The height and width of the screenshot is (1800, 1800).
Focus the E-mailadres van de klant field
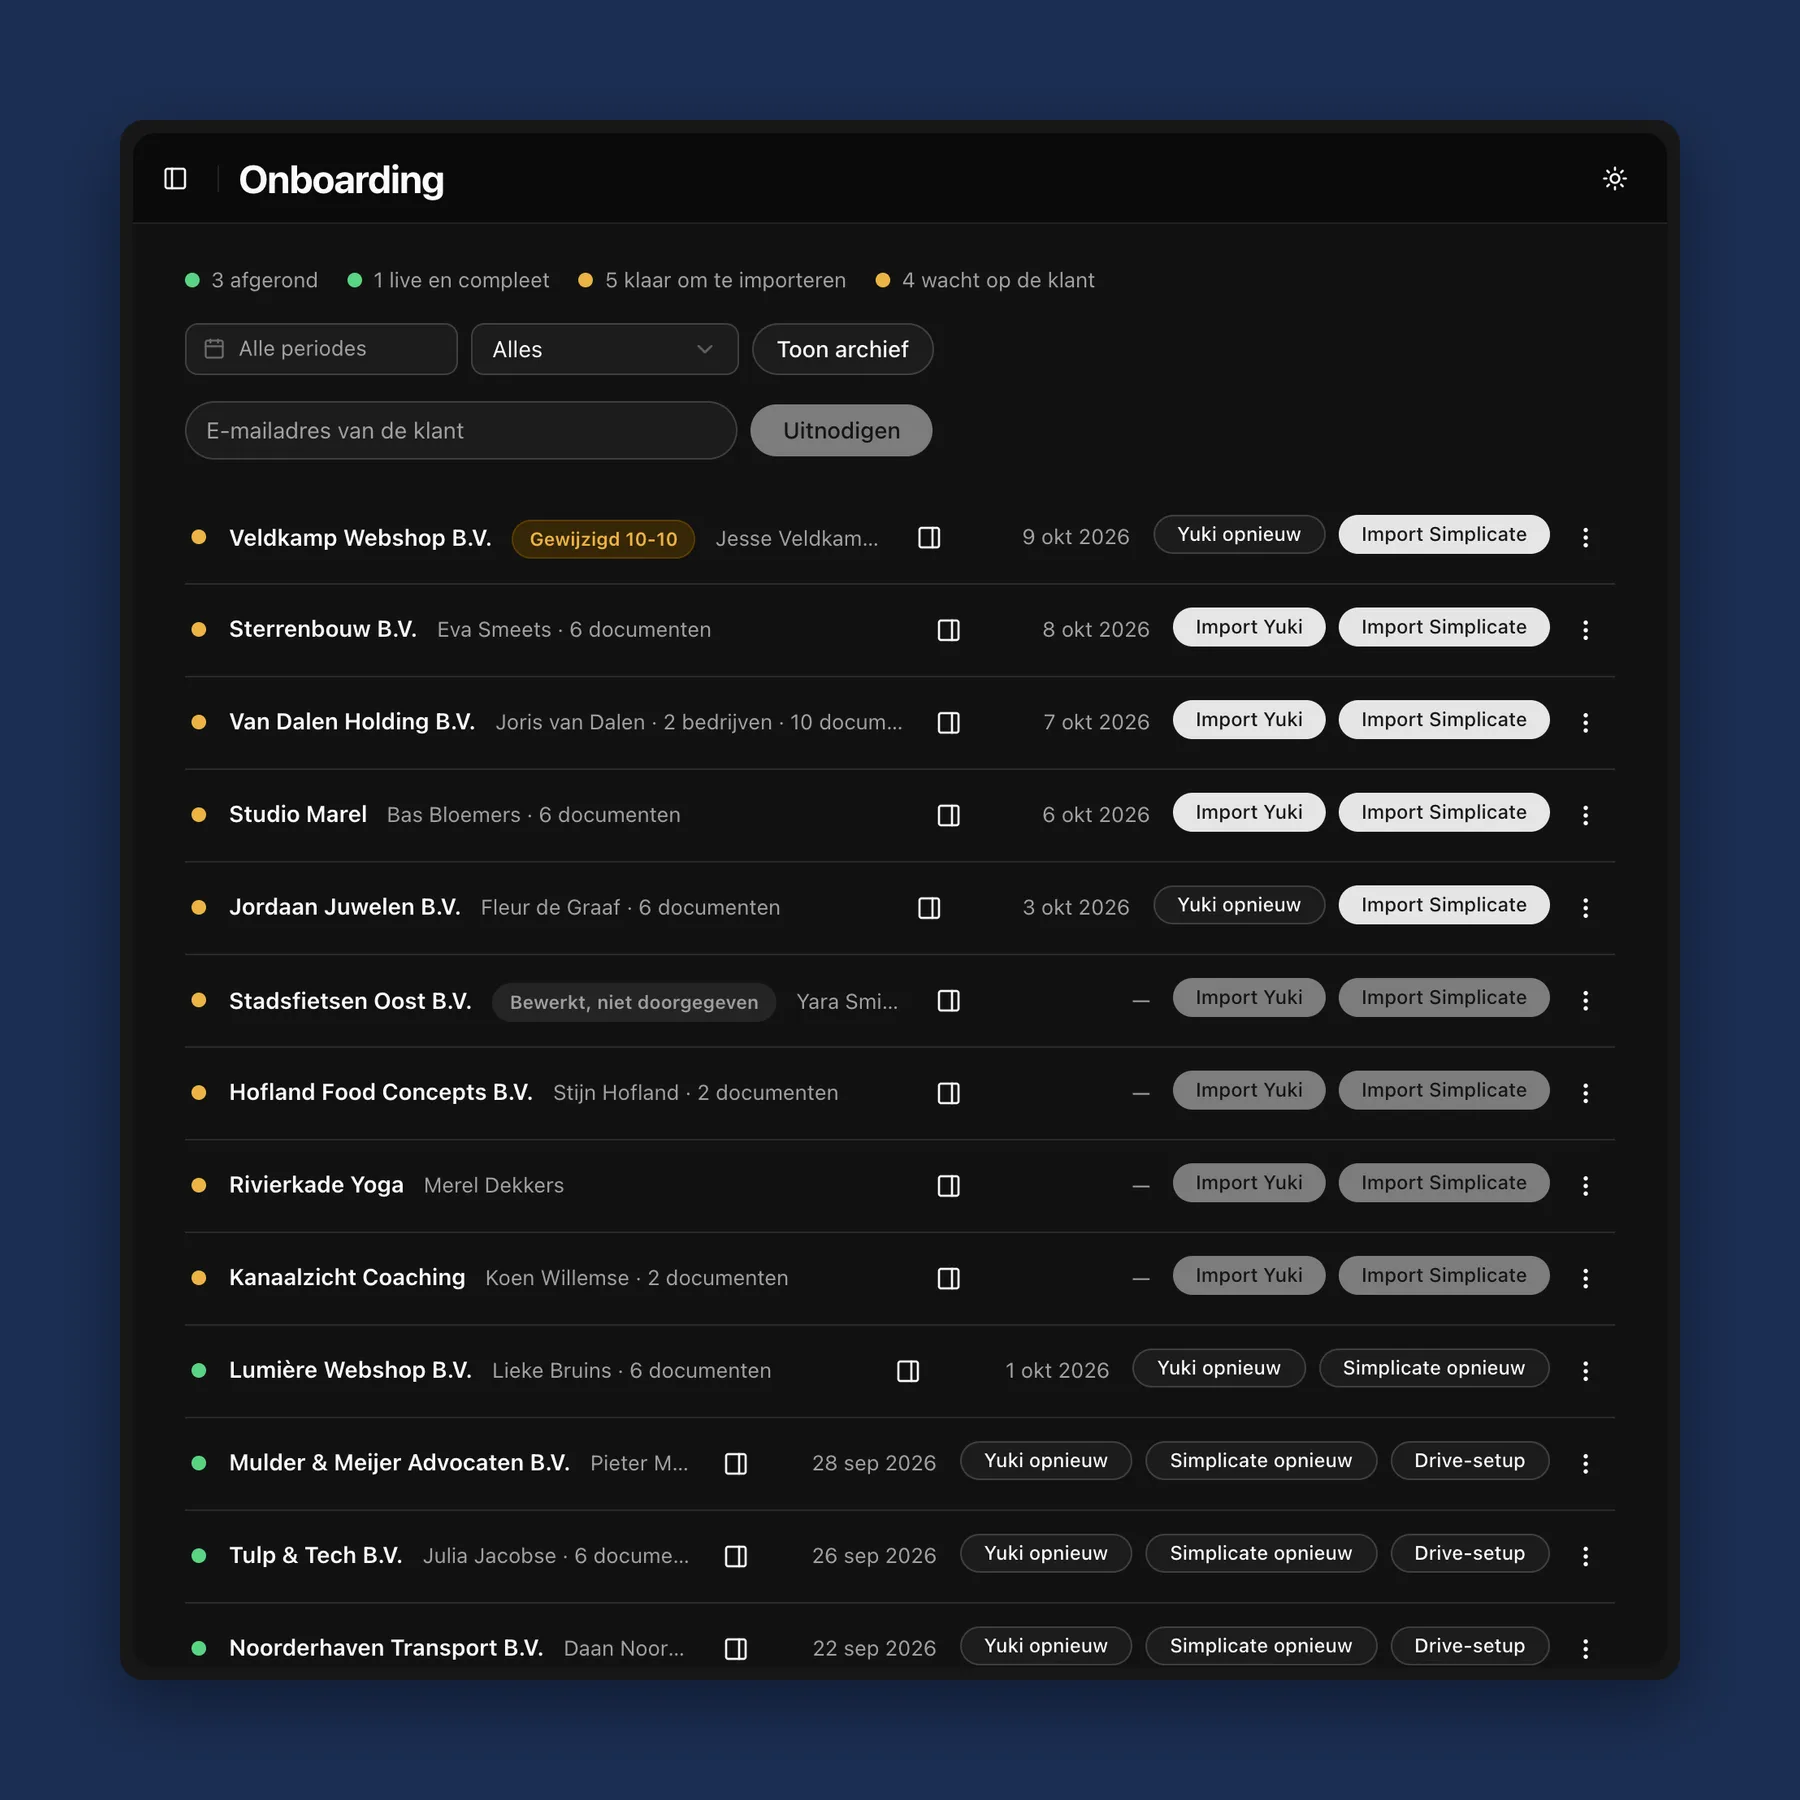tap(461, 431)
